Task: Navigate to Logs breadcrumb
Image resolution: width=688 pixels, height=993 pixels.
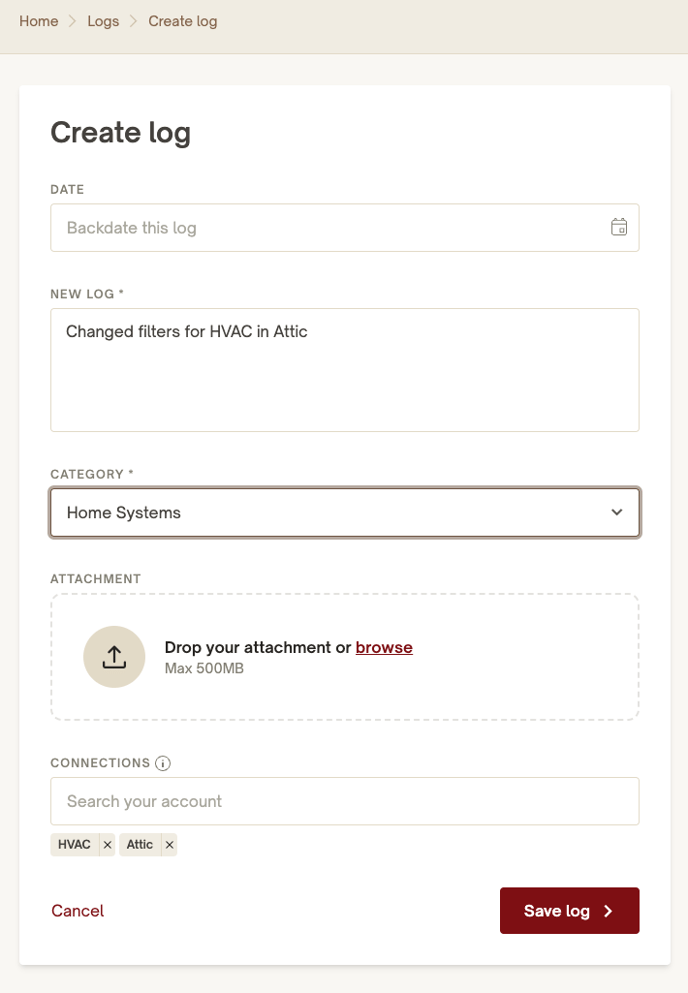Action: coord(103,21)
